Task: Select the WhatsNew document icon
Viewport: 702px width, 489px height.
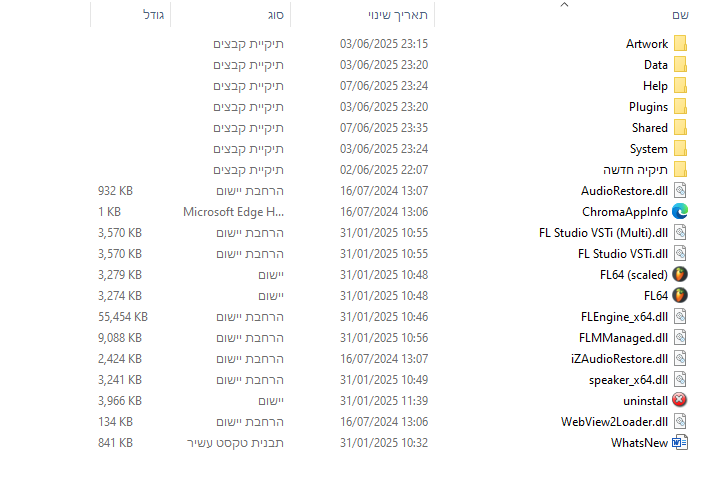Action: coord(680,442)
